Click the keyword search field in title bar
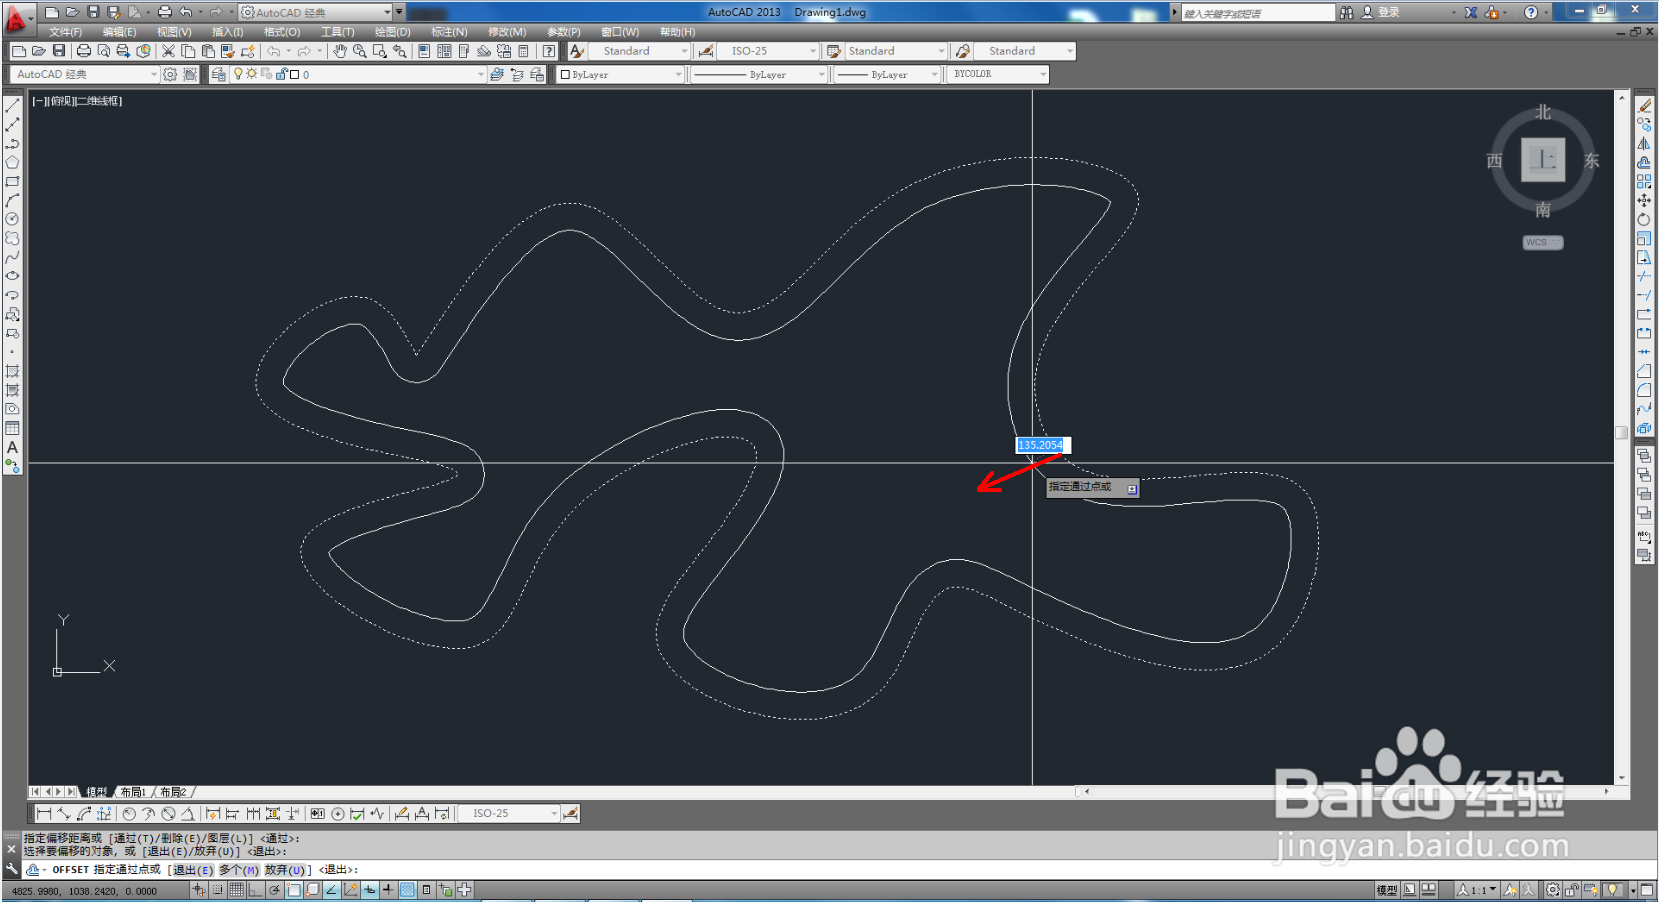 pos(1258,12)
